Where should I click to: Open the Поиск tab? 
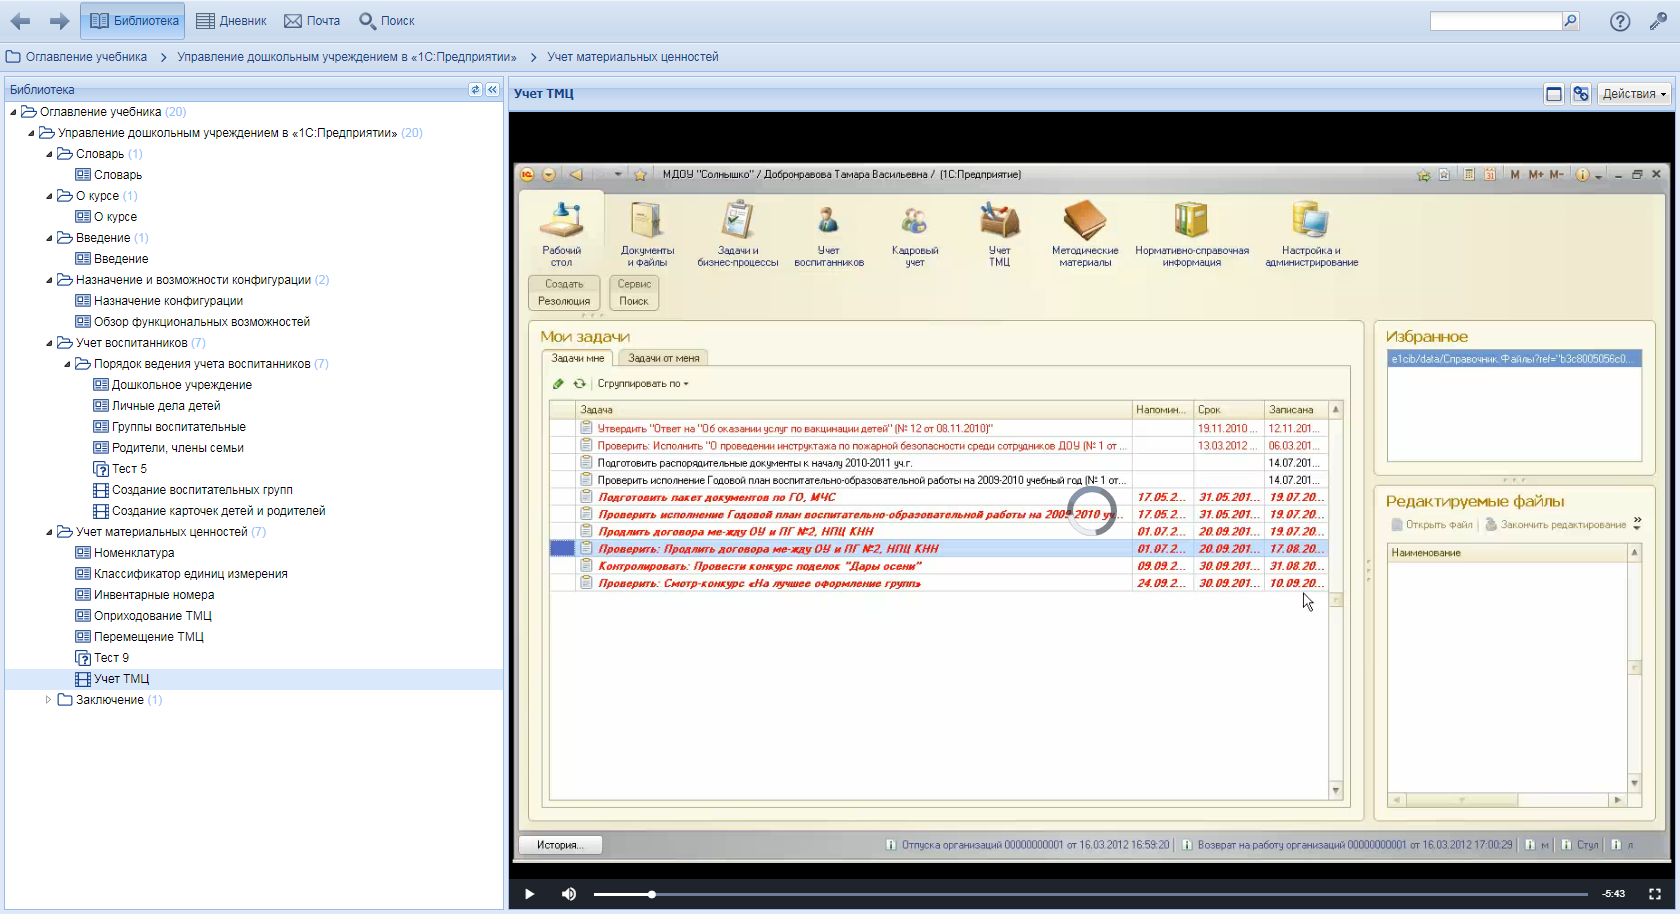[x=387, y=21]
